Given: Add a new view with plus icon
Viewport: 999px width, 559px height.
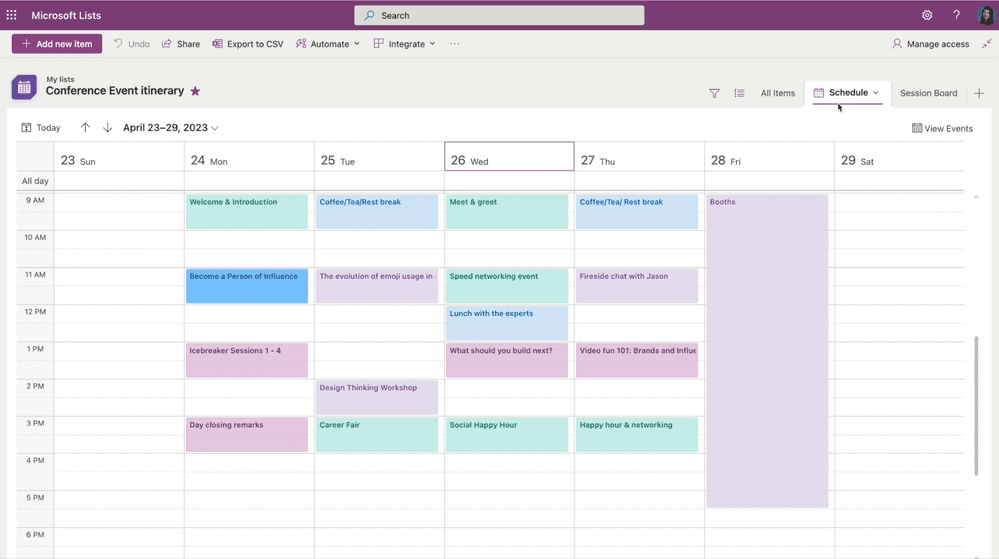Looking at the screenshot, I should click(979, 93).
